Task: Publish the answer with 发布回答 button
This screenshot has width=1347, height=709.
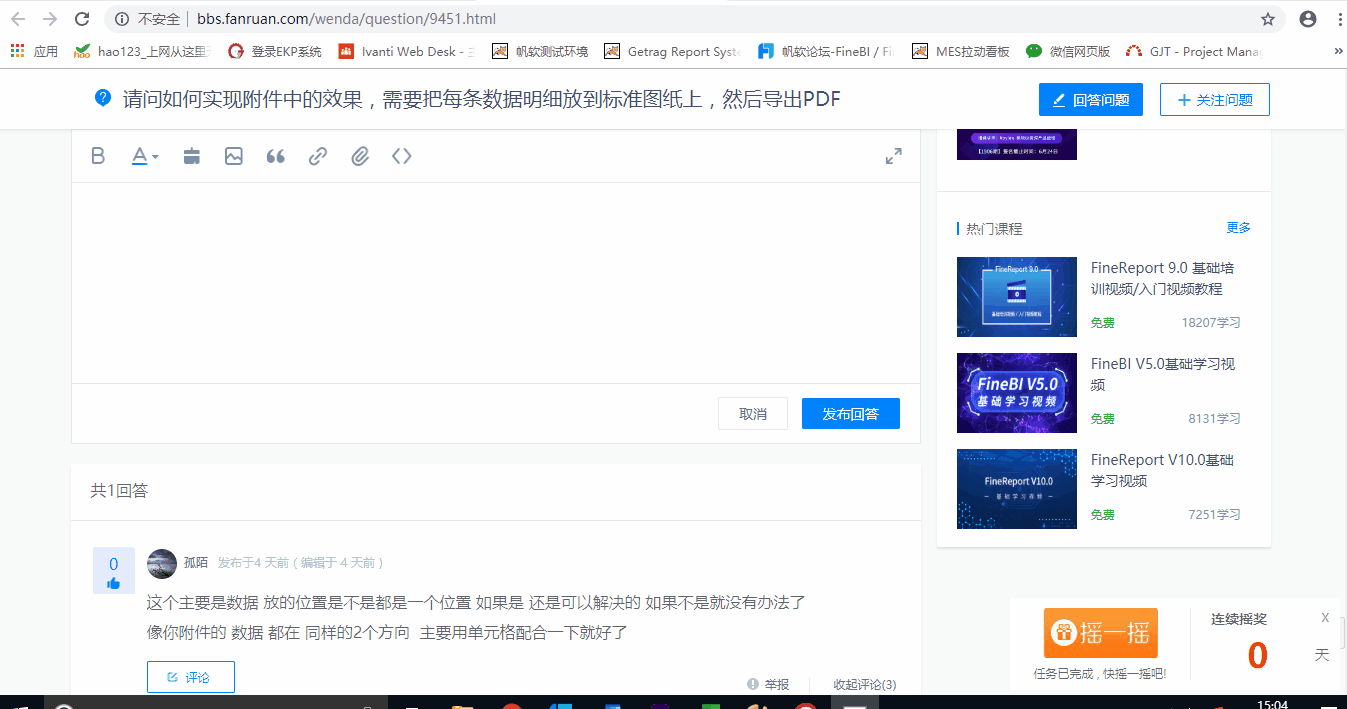Action: point(851,414)
